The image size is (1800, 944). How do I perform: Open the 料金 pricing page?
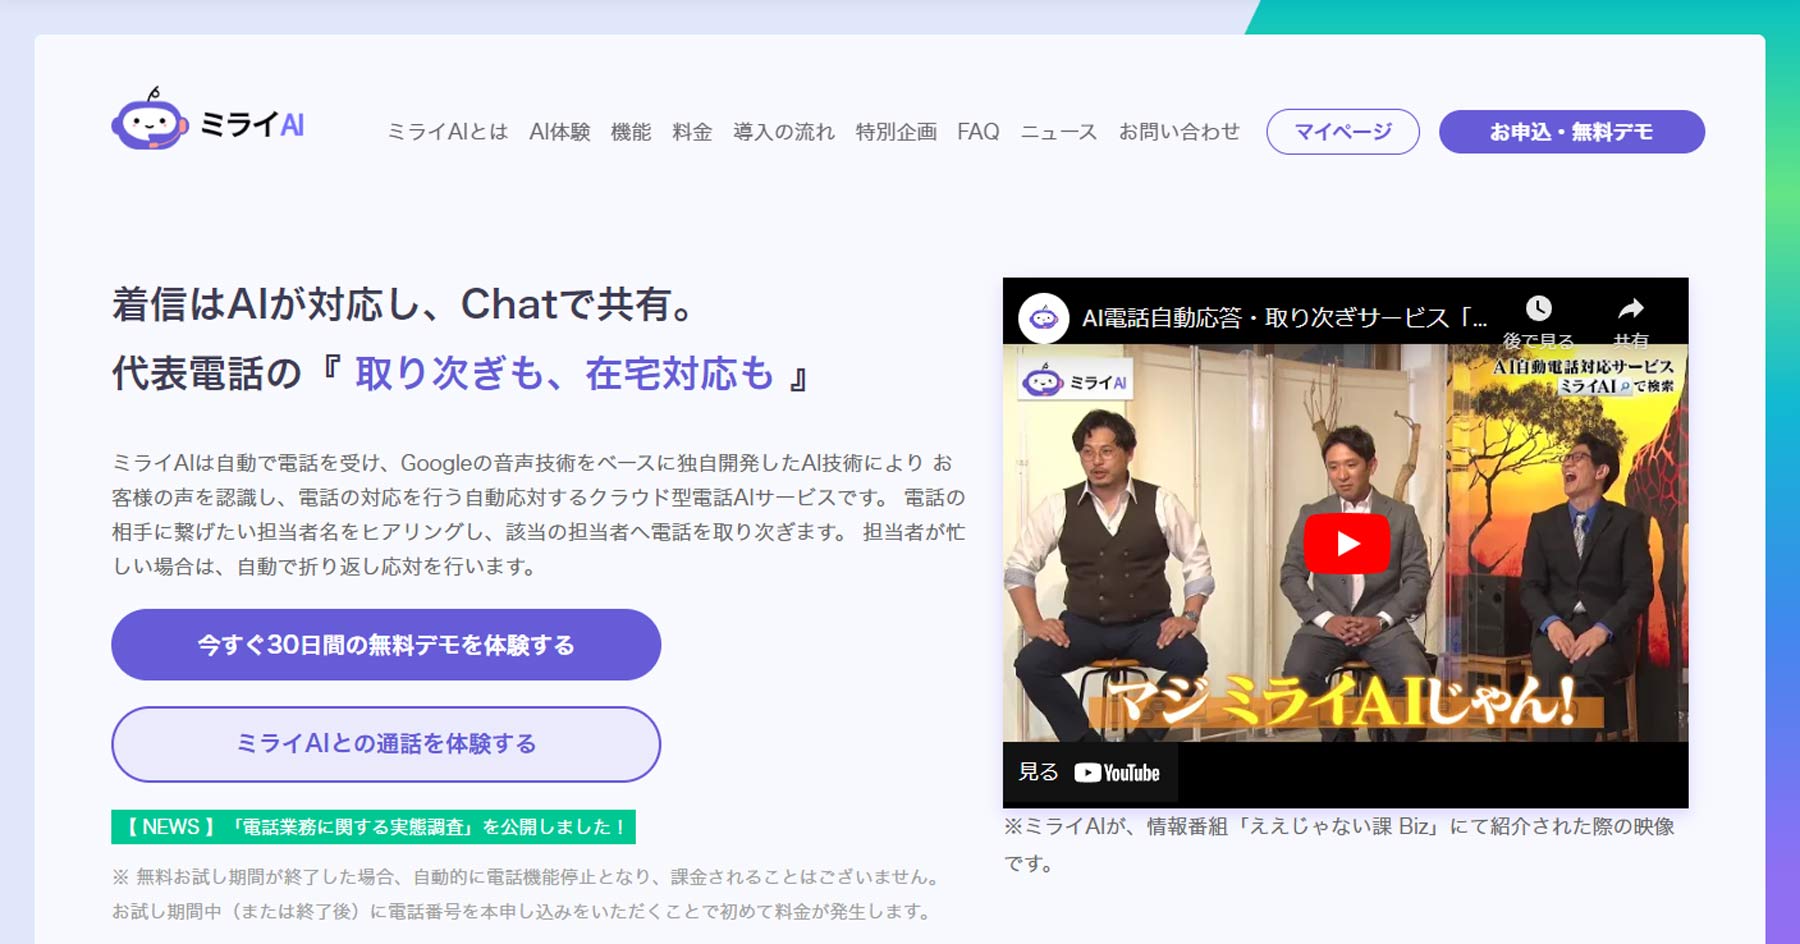pos(692,132)
